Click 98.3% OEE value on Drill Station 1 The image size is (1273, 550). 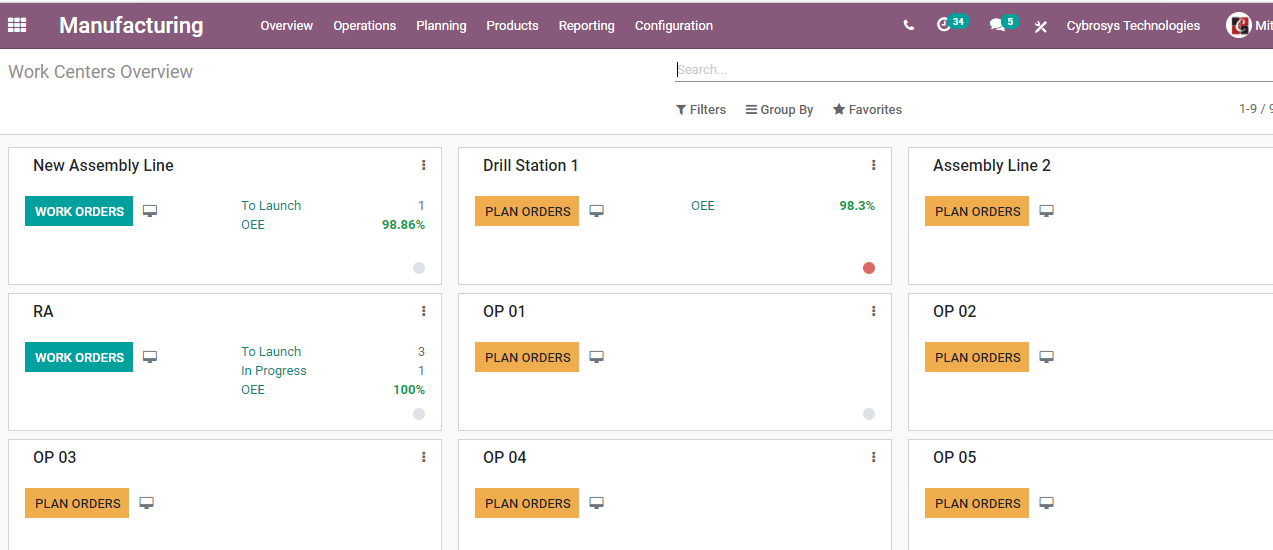tap(857, 206)
